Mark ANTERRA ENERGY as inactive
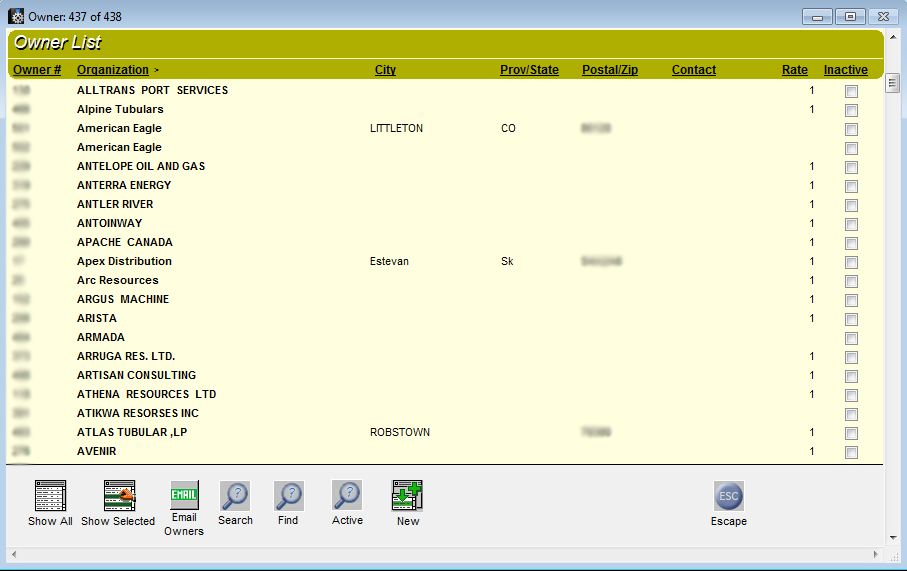This screenshot has height=571, width=907. click(851, 187)
